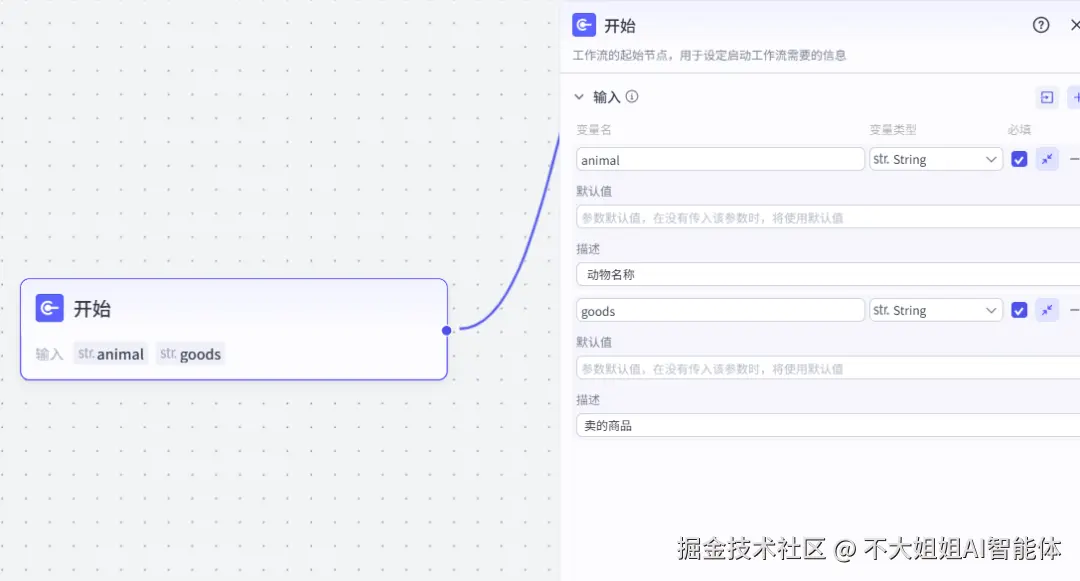
Task: Click default value field under animal
Action: pos(828,218)
